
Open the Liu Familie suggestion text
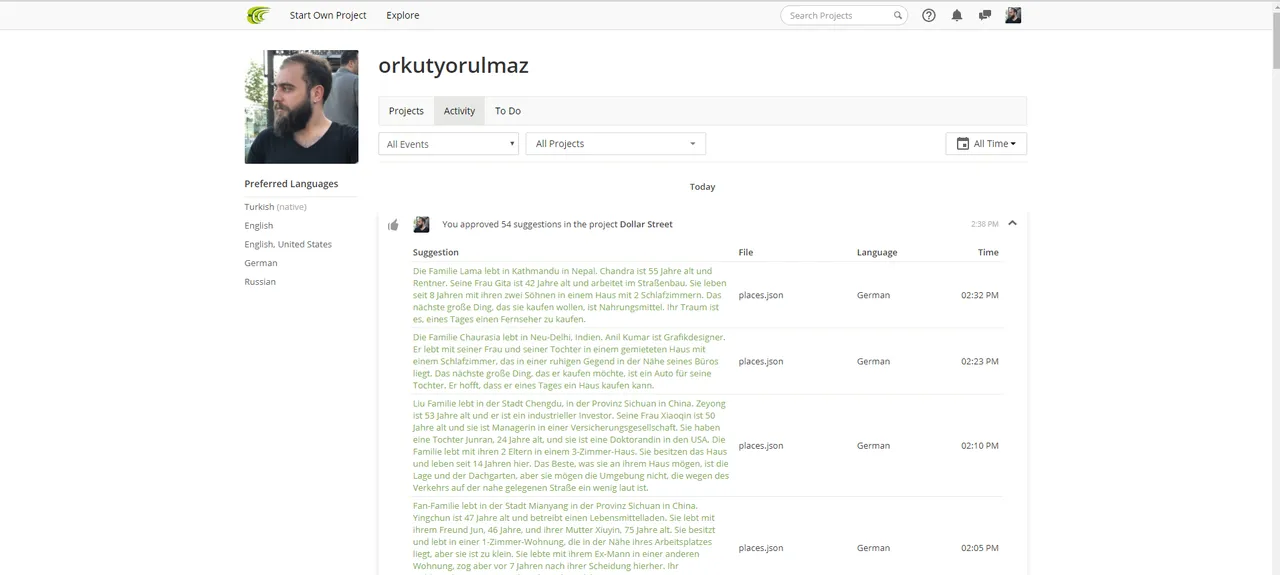(x=570, y=446)
